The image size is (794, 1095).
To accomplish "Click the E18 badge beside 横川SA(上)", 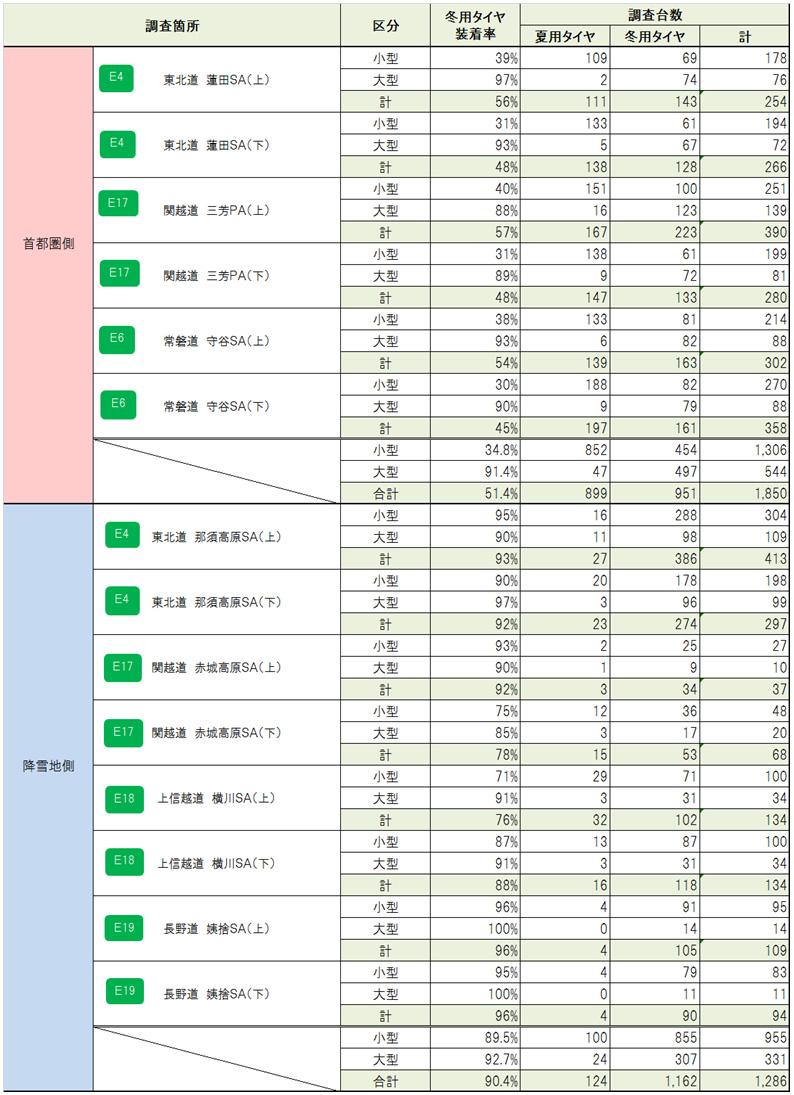I will 123,797.
